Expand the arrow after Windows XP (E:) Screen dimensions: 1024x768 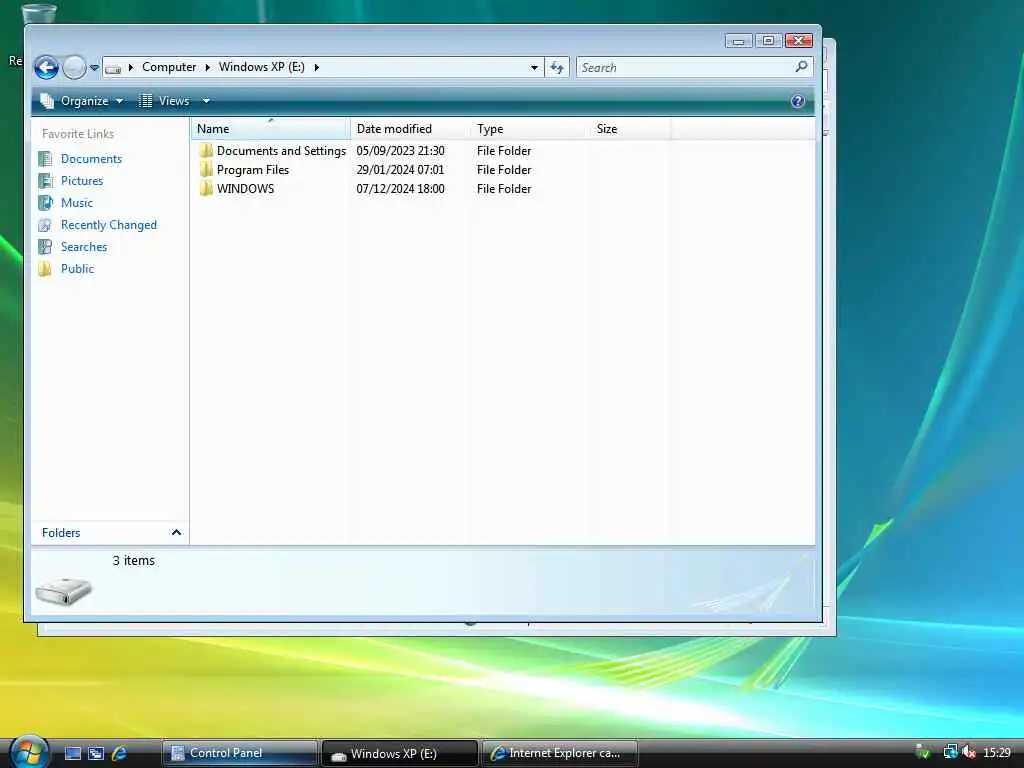[317, 67]
